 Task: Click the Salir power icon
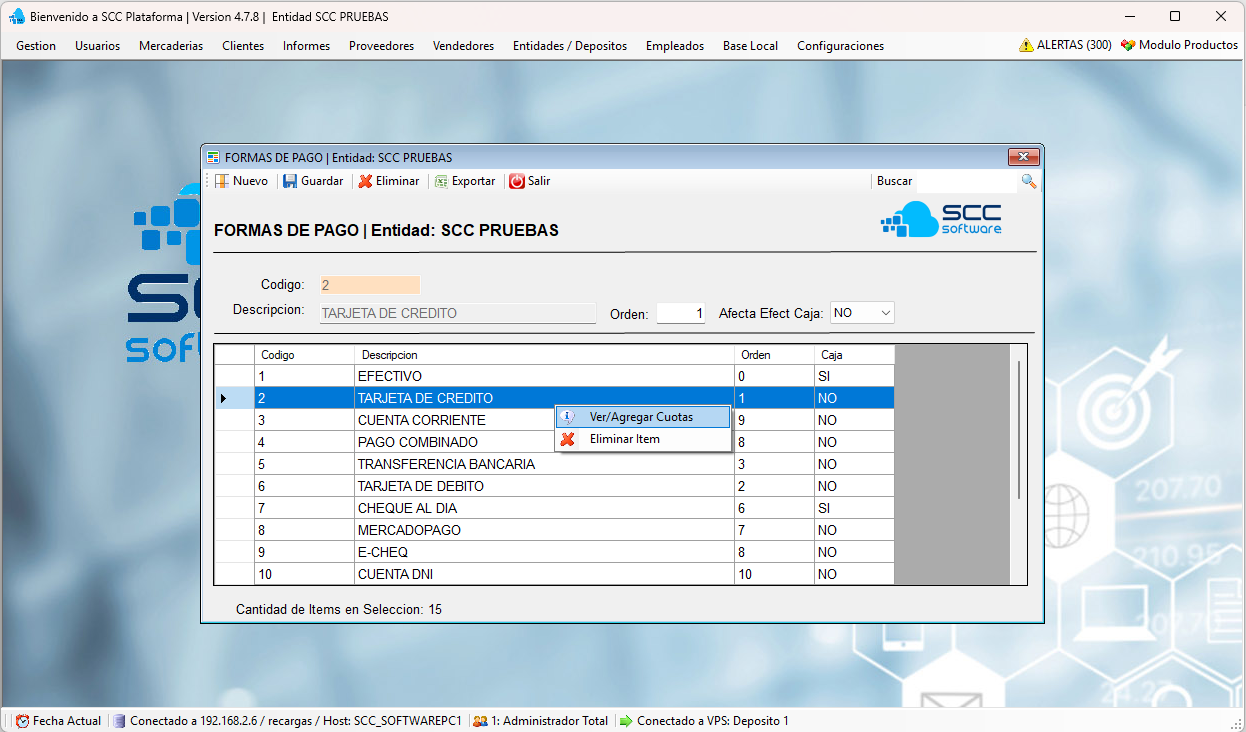coord(517,181)
